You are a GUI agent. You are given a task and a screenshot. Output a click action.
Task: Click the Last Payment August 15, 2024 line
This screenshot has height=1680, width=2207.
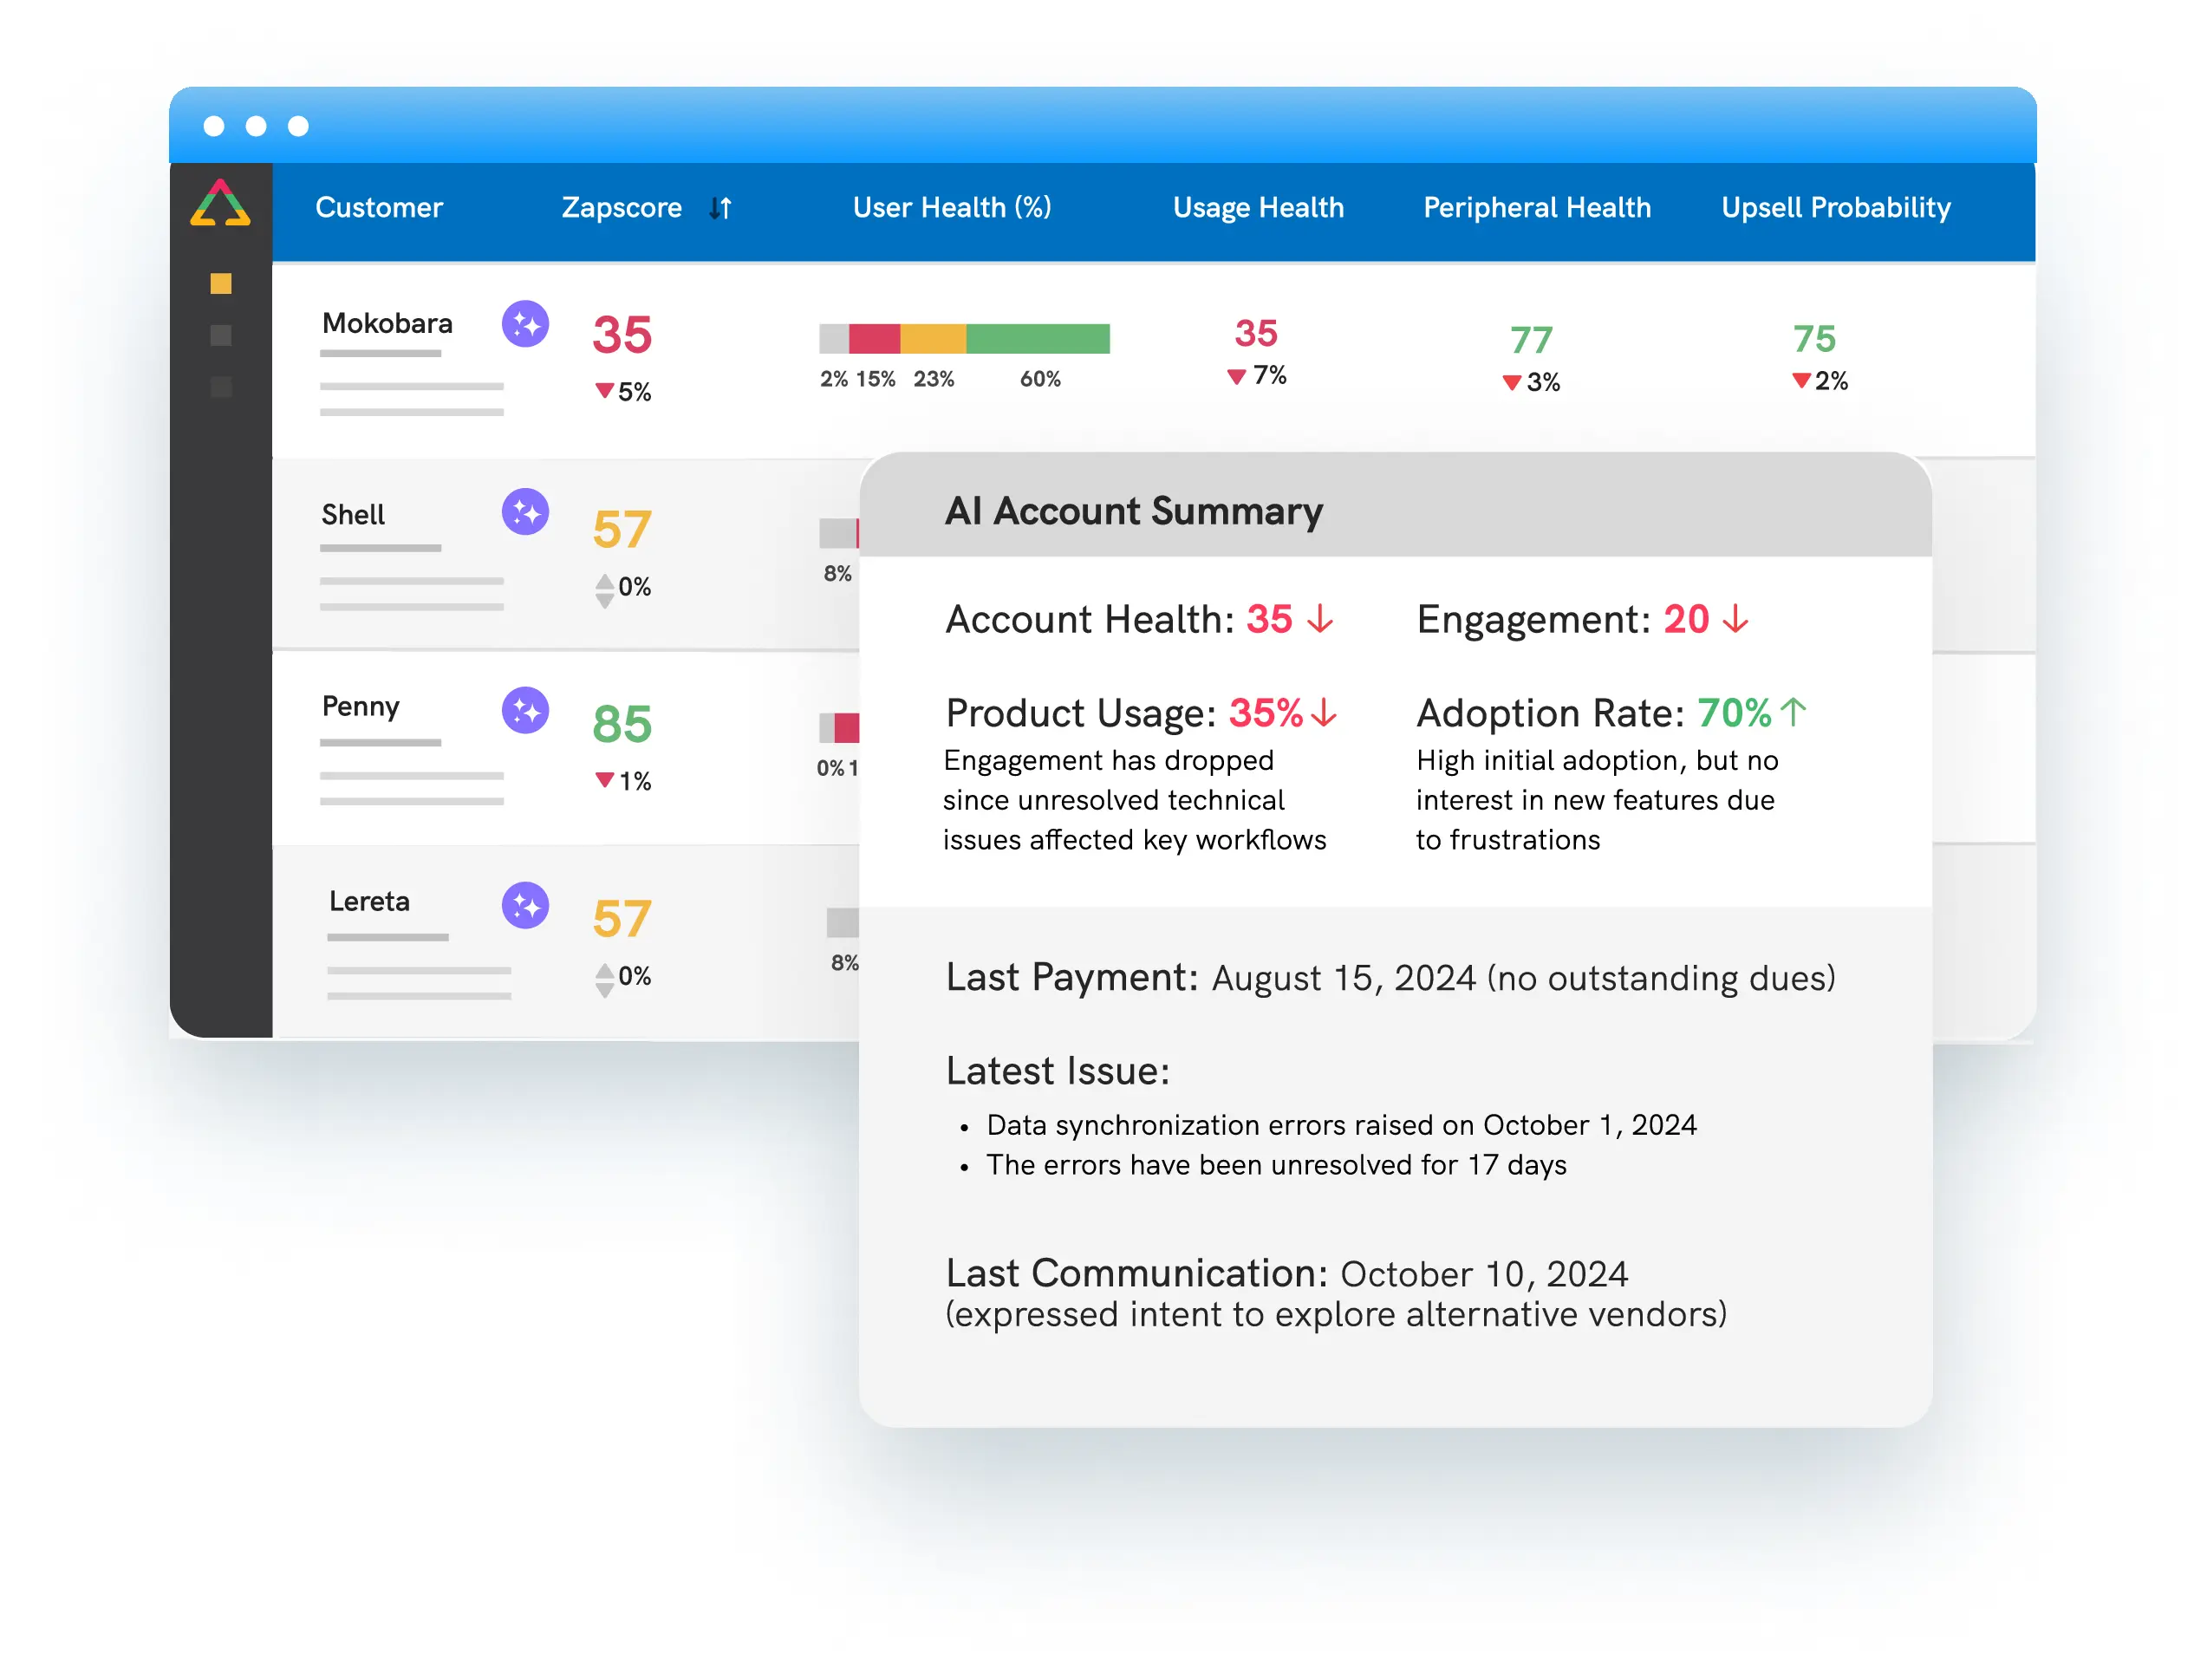tap(1390, 977)
